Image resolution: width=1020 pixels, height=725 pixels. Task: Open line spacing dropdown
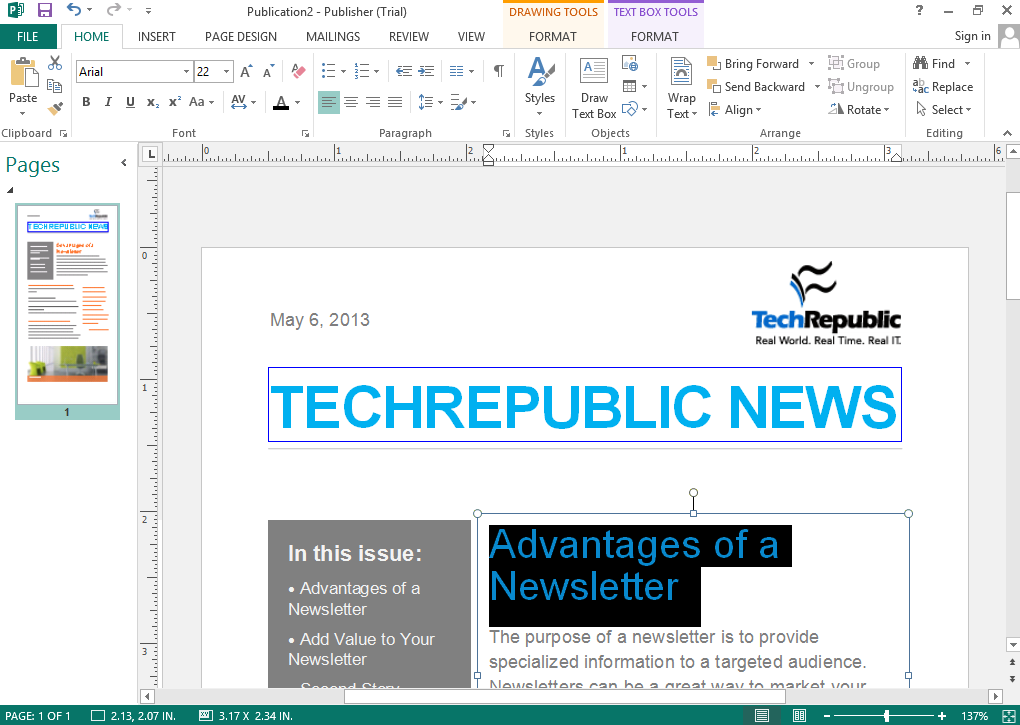430,102
